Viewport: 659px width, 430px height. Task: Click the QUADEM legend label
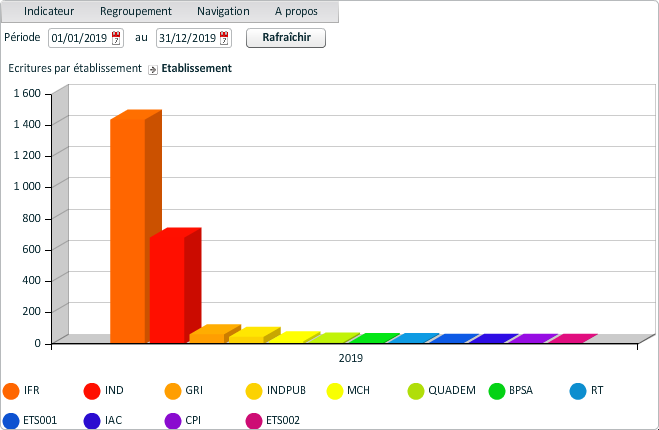[x=452, y=390]
